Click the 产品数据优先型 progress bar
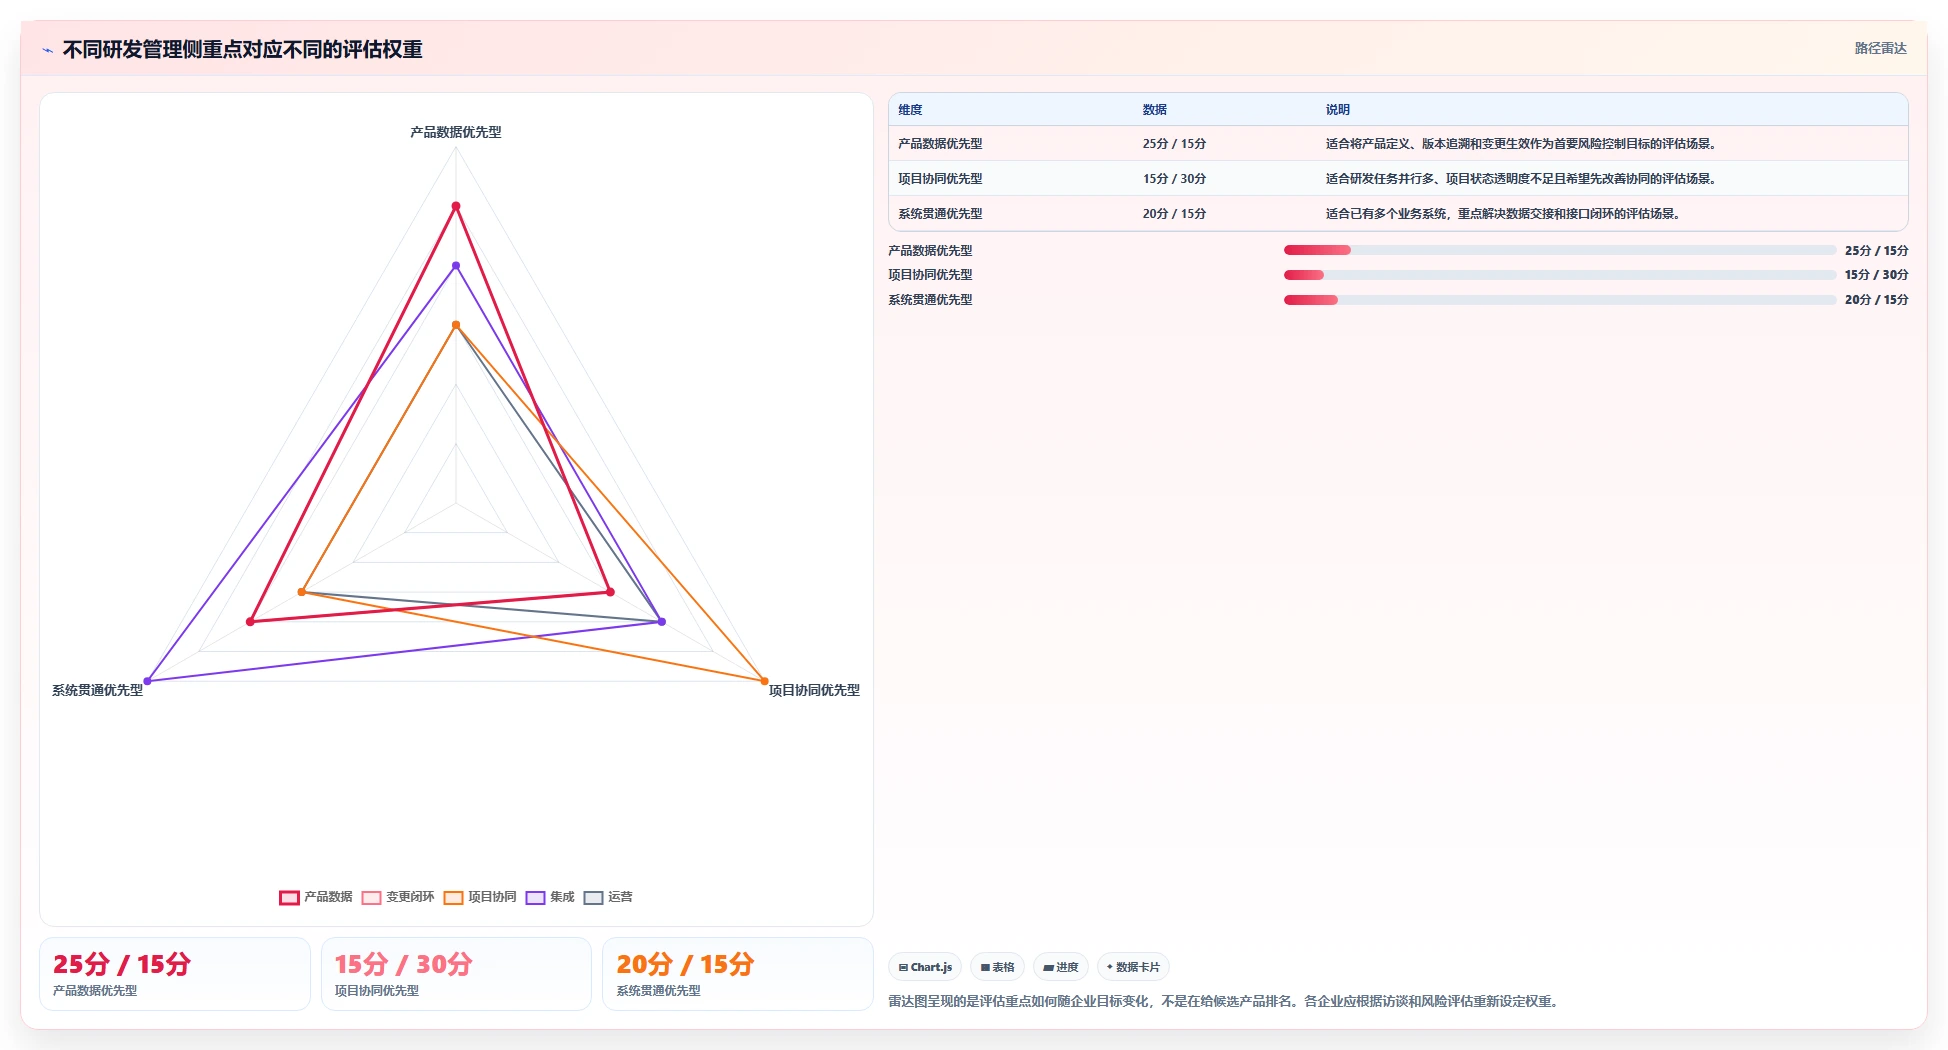 pos(1560,250)
